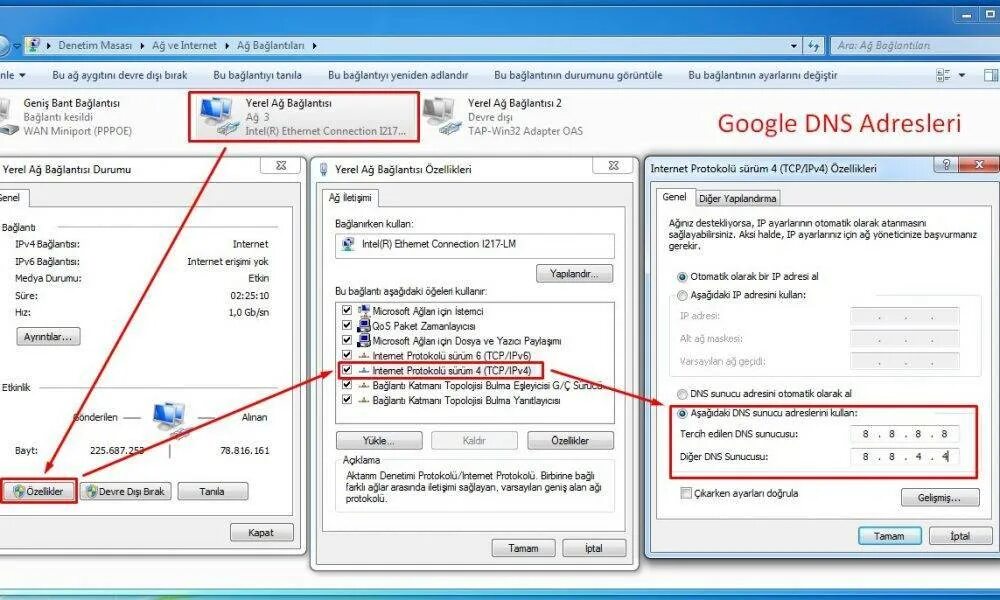This screenshot has height=600, width=1000.
Task: Select Aşağıdaki DNS sunucu adreslerini kullan
Action: click(682, 413)
